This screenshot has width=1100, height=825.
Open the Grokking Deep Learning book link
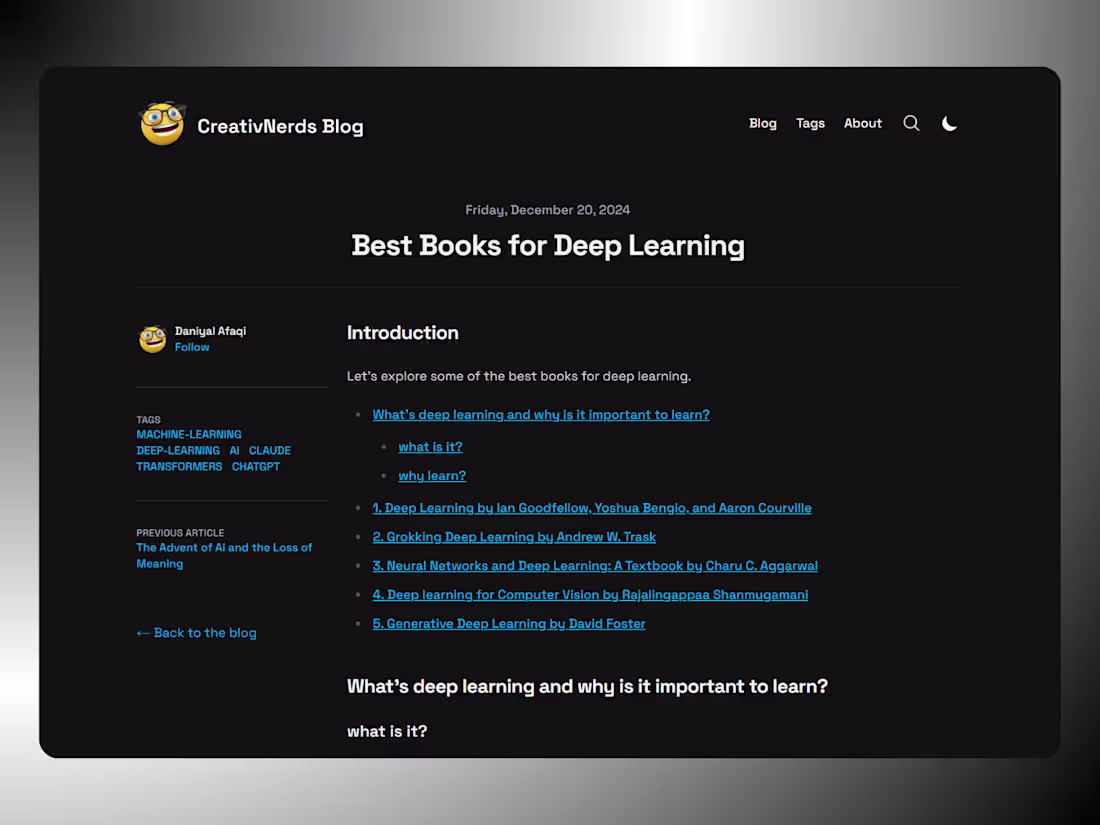point(514,537)
